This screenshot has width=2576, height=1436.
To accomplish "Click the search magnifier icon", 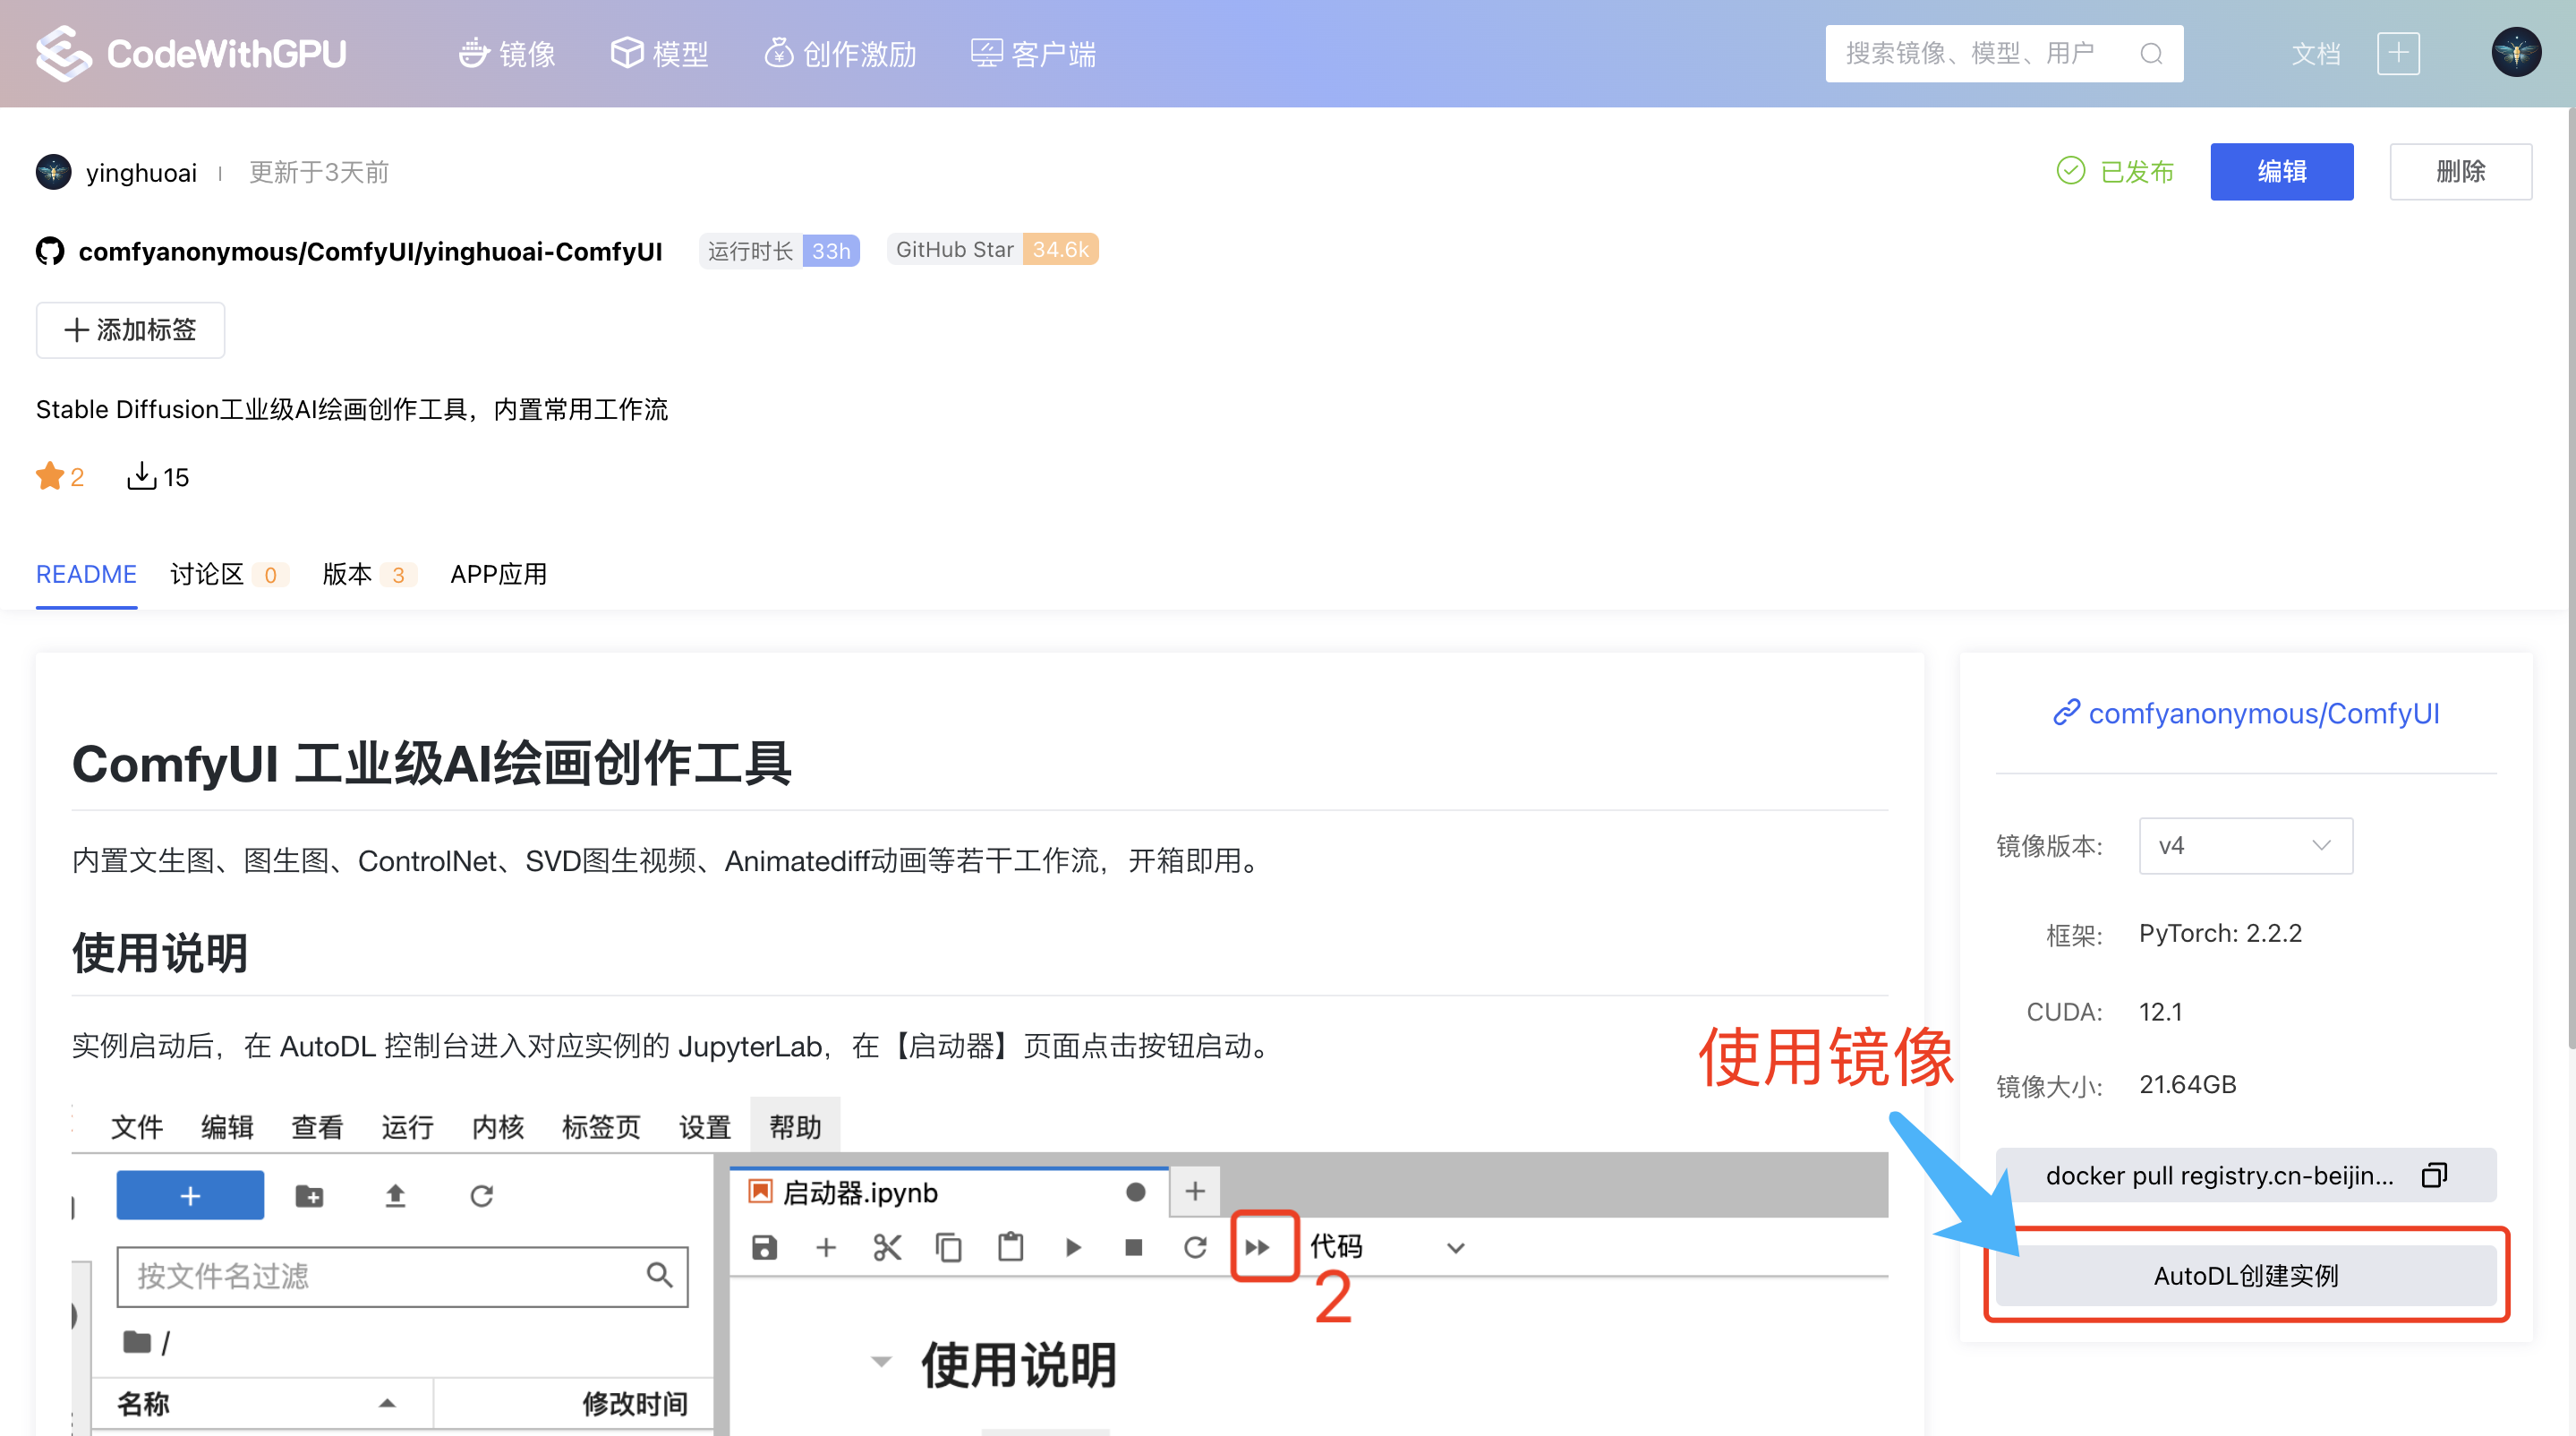I will [x=2150, y=53].
